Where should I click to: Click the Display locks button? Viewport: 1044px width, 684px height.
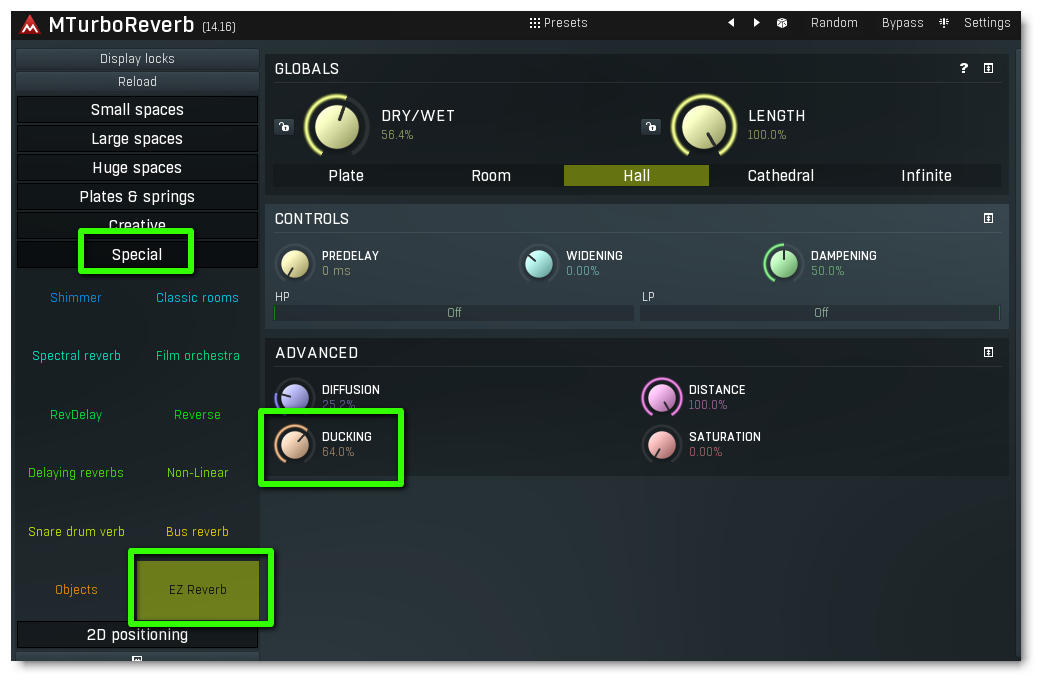click(137, 59)
